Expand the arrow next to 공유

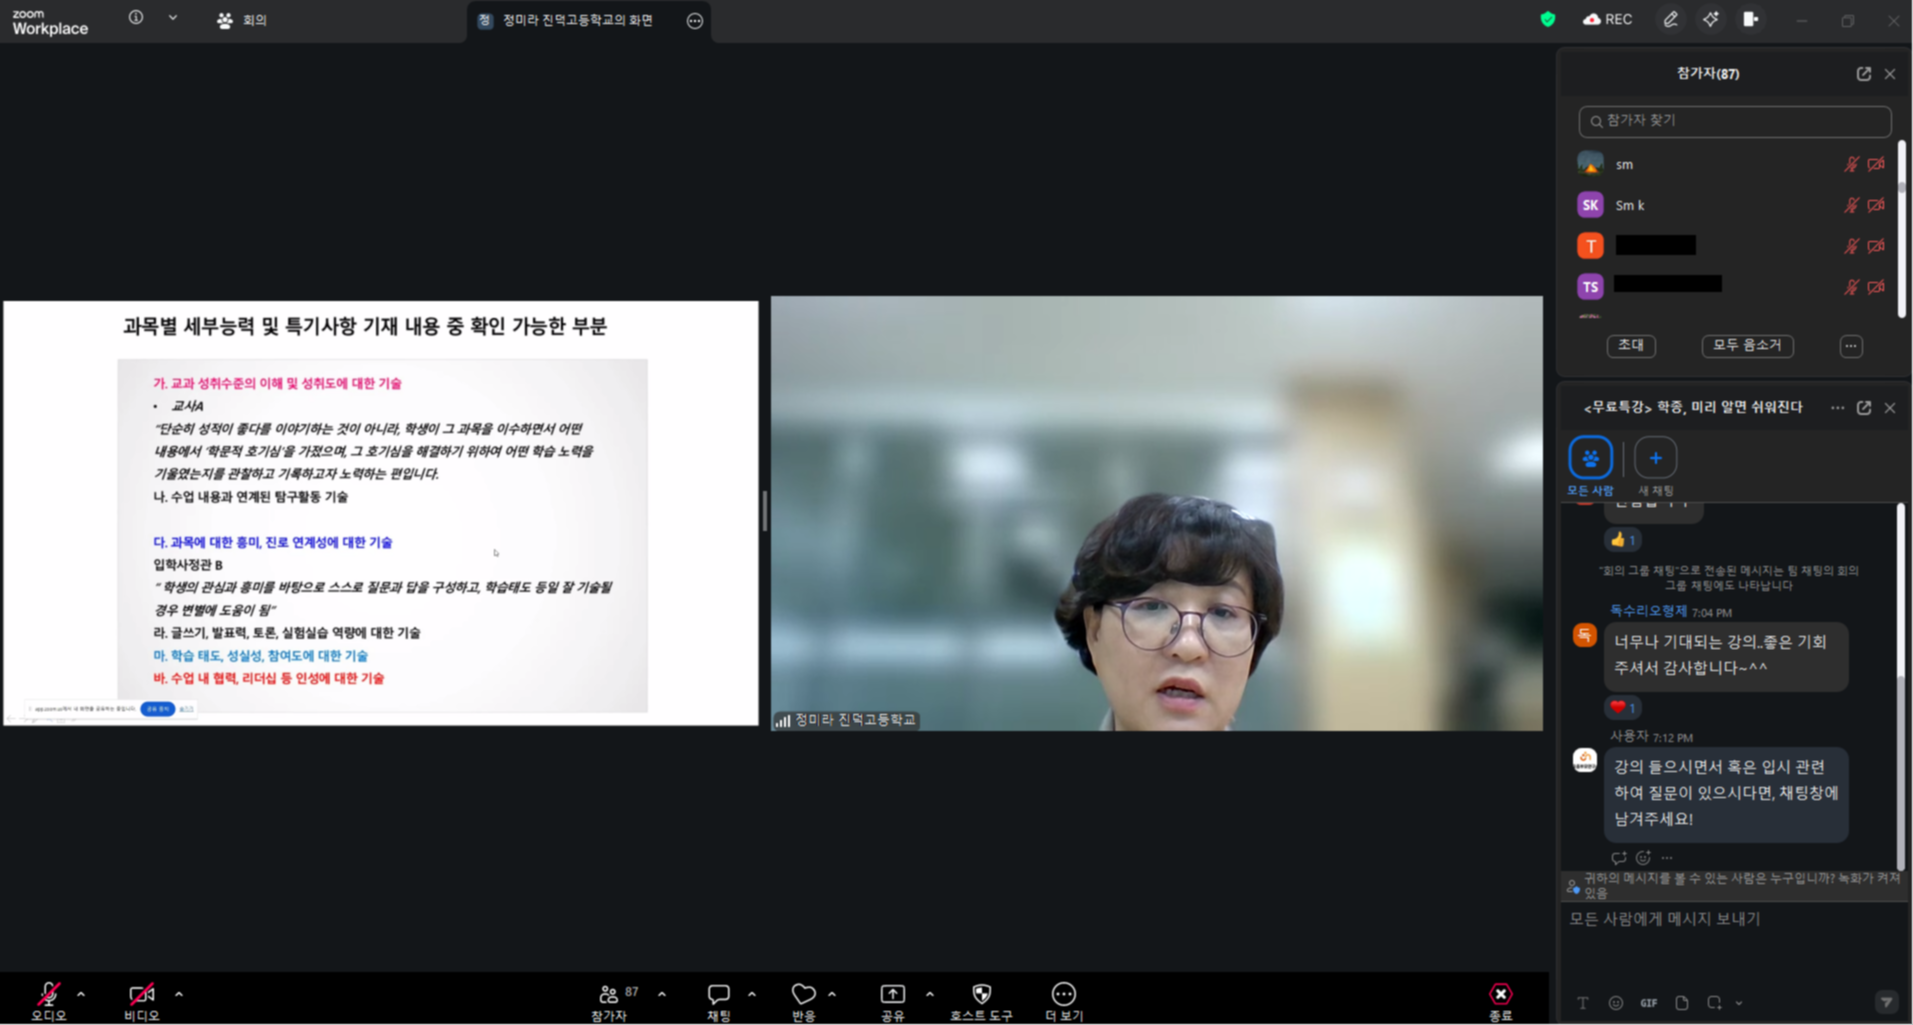tap(930, 994)
